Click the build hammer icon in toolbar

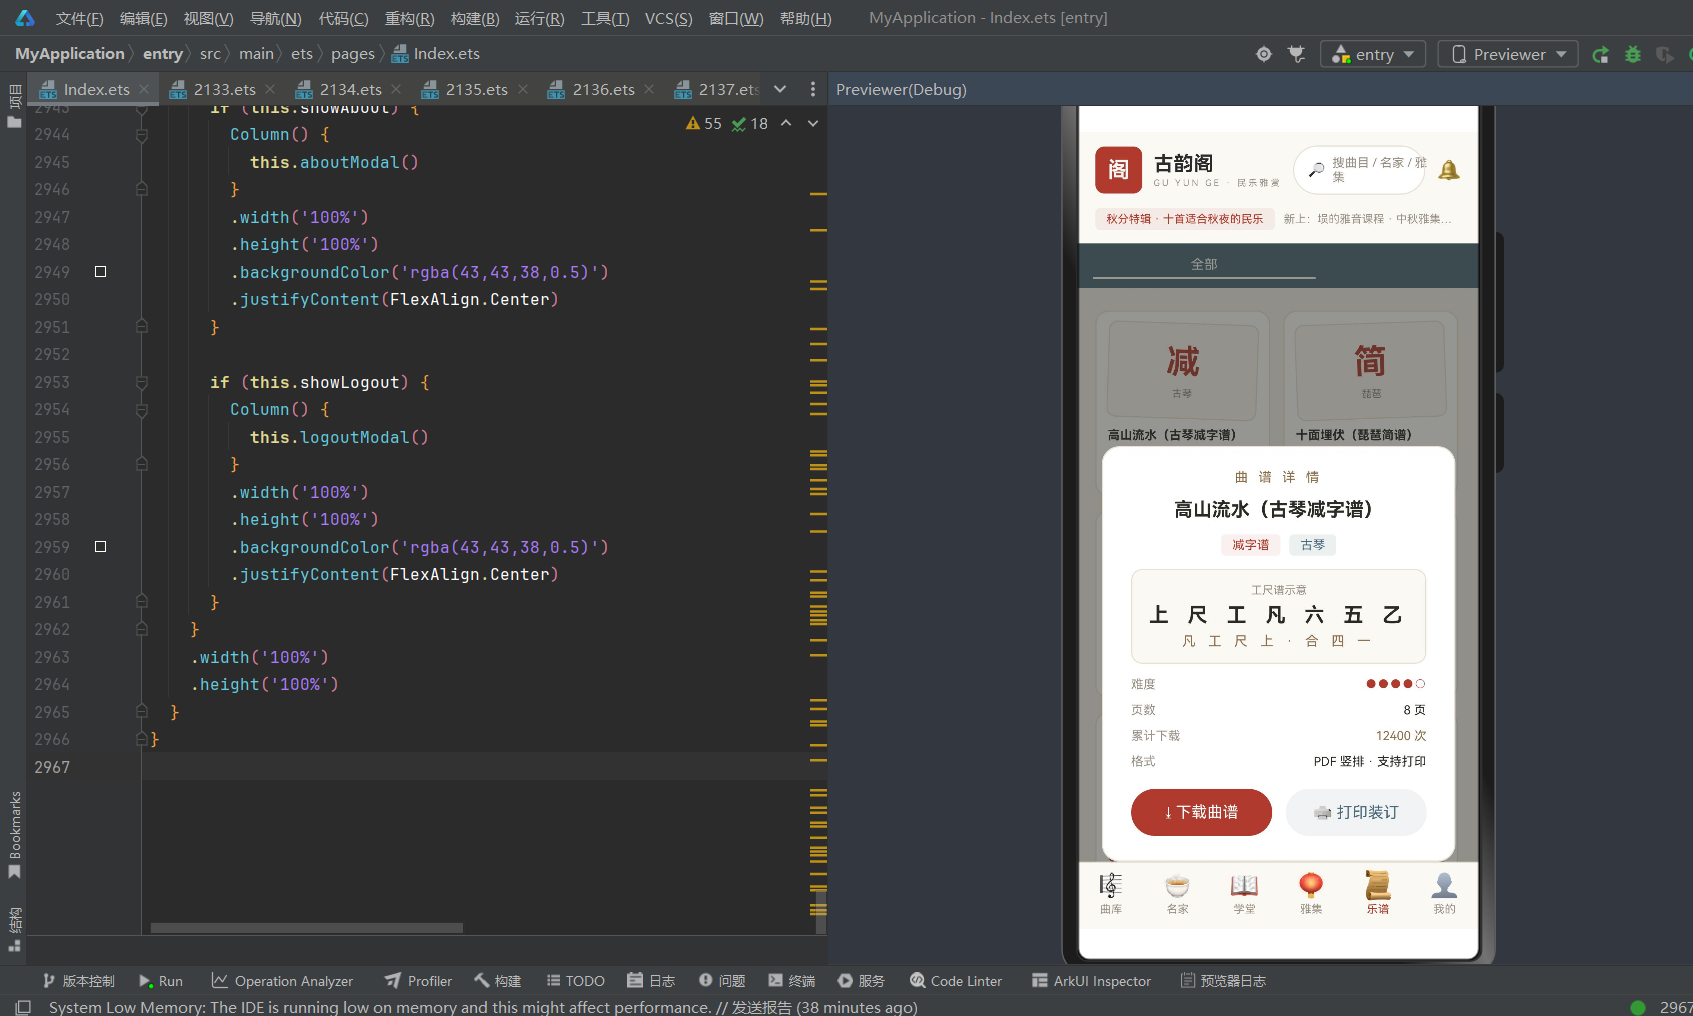(1297, 54)
